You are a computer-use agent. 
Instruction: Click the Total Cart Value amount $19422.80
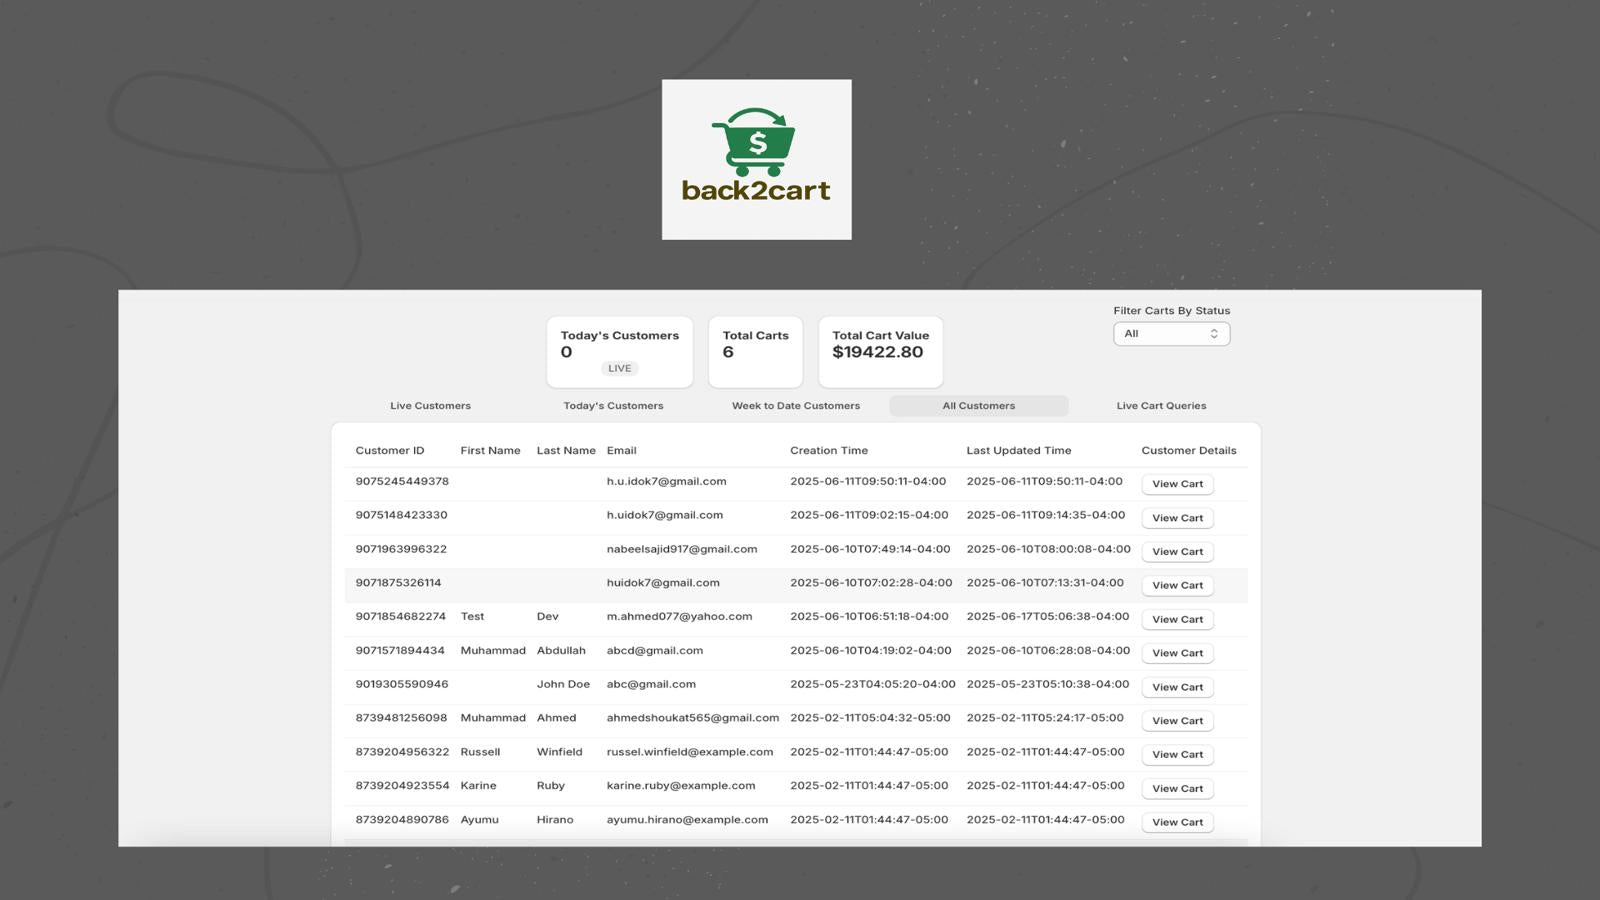coord(878,353)
